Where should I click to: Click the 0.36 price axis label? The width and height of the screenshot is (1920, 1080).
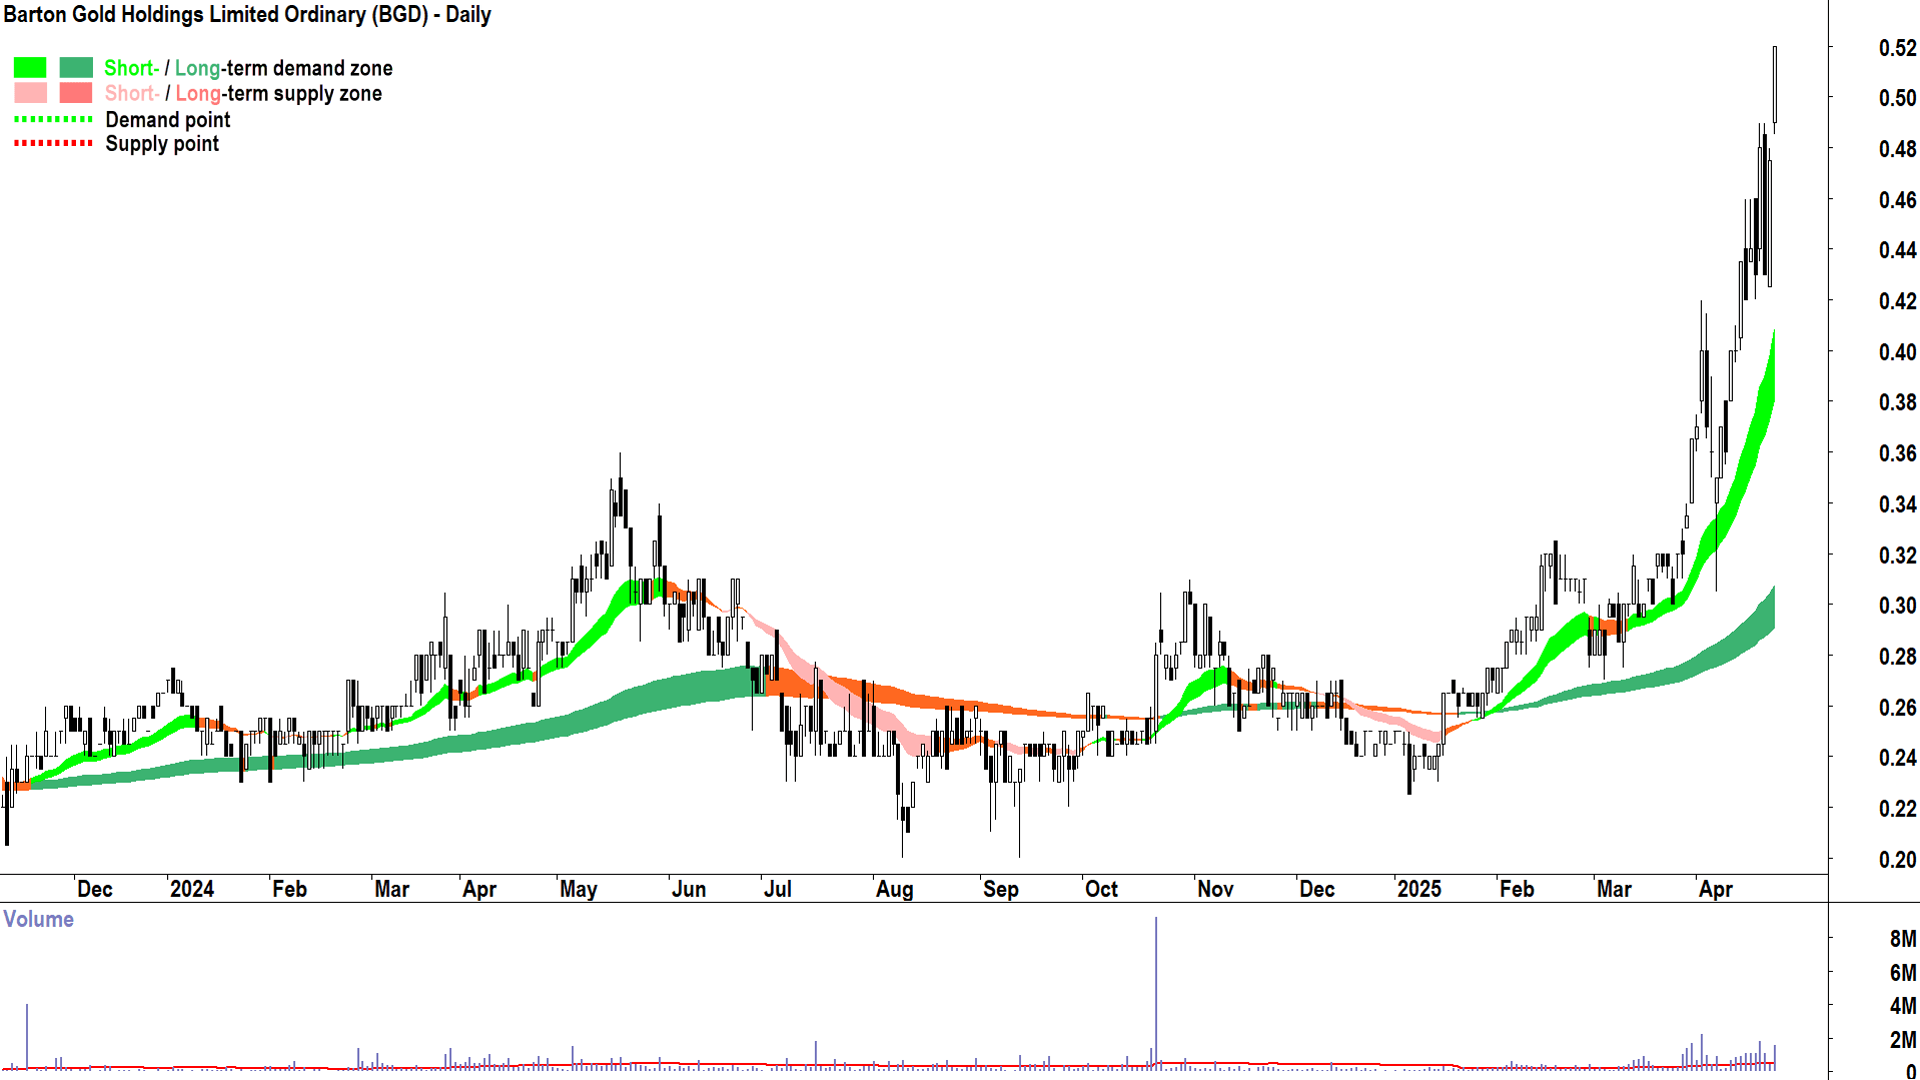[1897, 454]
